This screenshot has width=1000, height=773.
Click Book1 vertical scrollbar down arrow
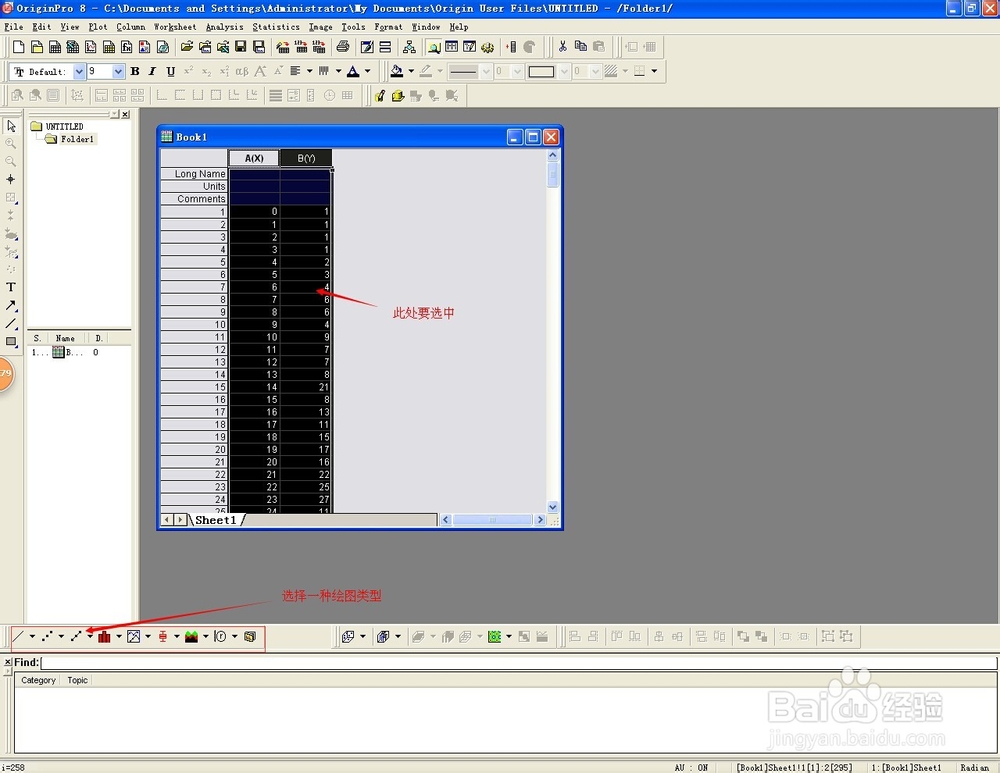[x=553, y=507]
